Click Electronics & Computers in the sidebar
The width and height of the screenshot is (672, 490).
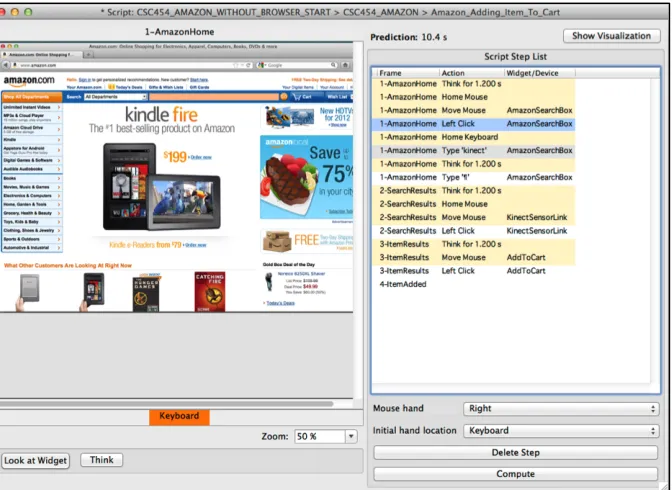(x=32, y=195)
